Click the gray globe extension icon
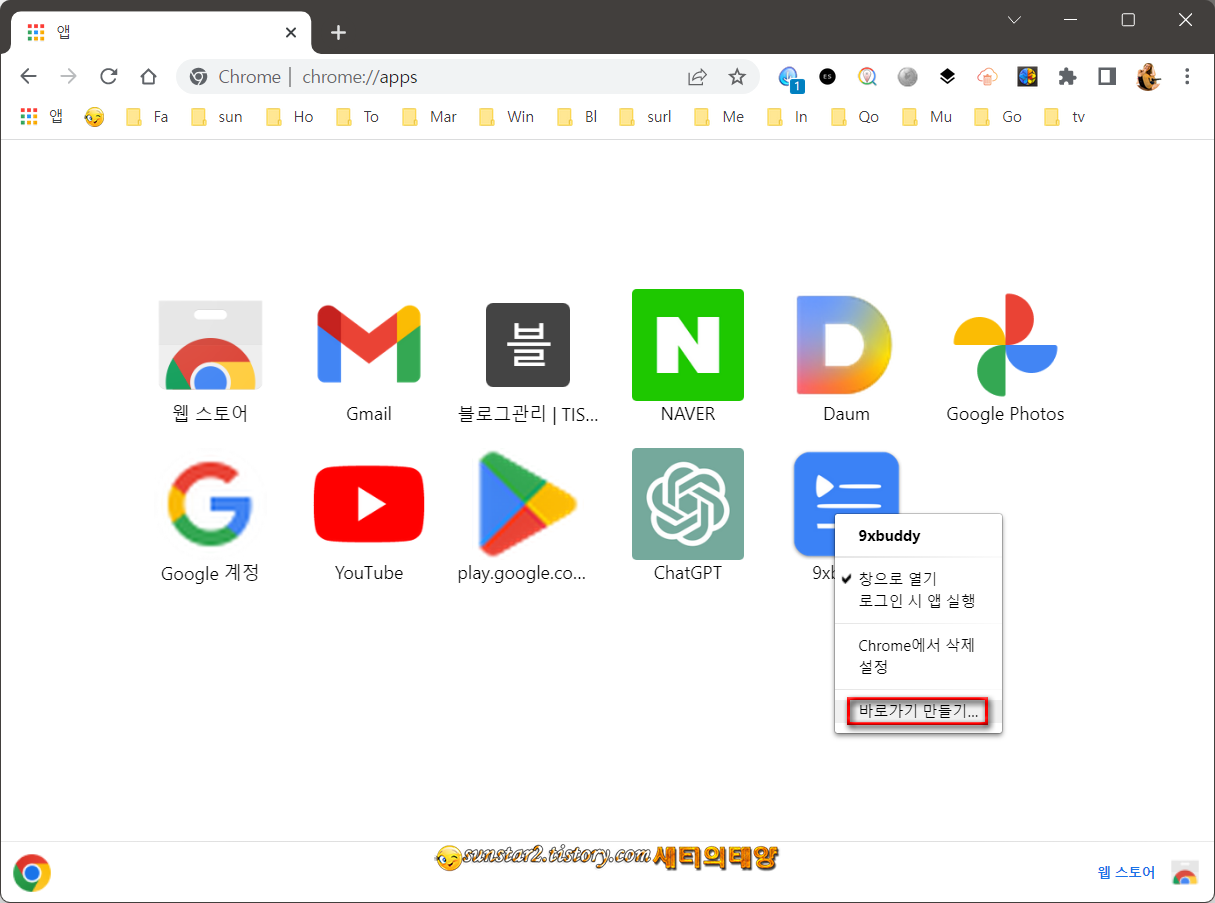This screenshot has width=1215, height=903. tap(907, 77)
